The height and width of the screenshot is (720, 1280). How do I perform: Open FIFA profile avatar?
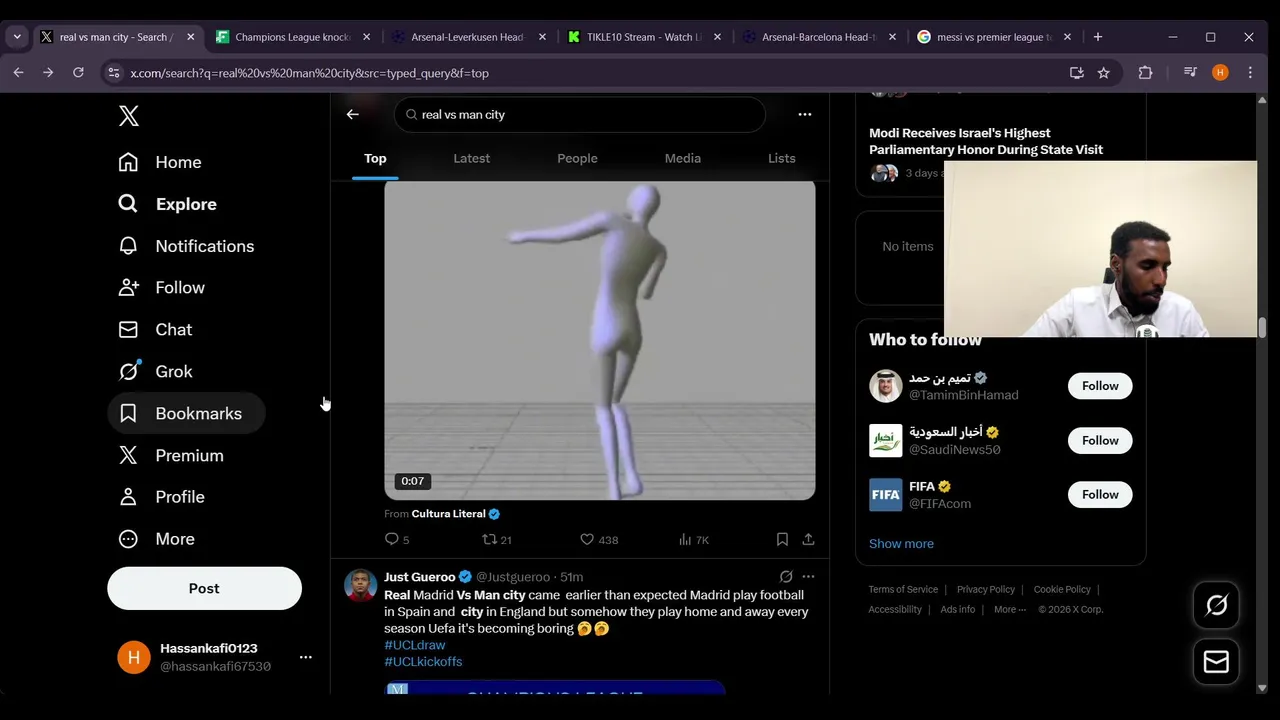[885, 495]
